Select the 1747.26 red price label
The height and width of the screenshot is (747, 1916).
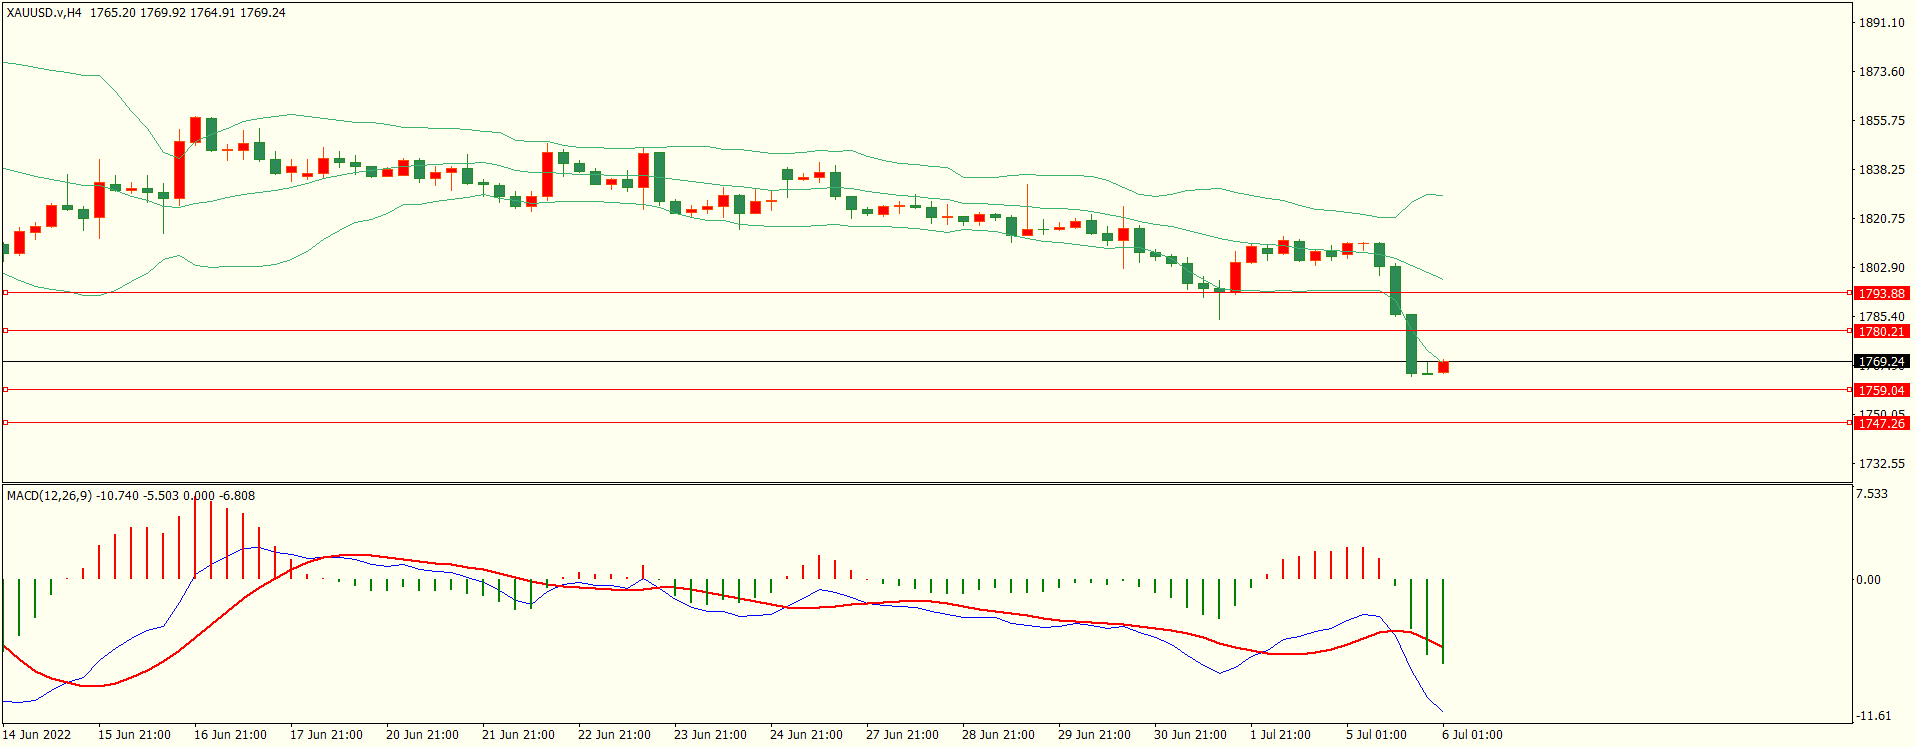pyautogui.click(x=1882, y=423)
